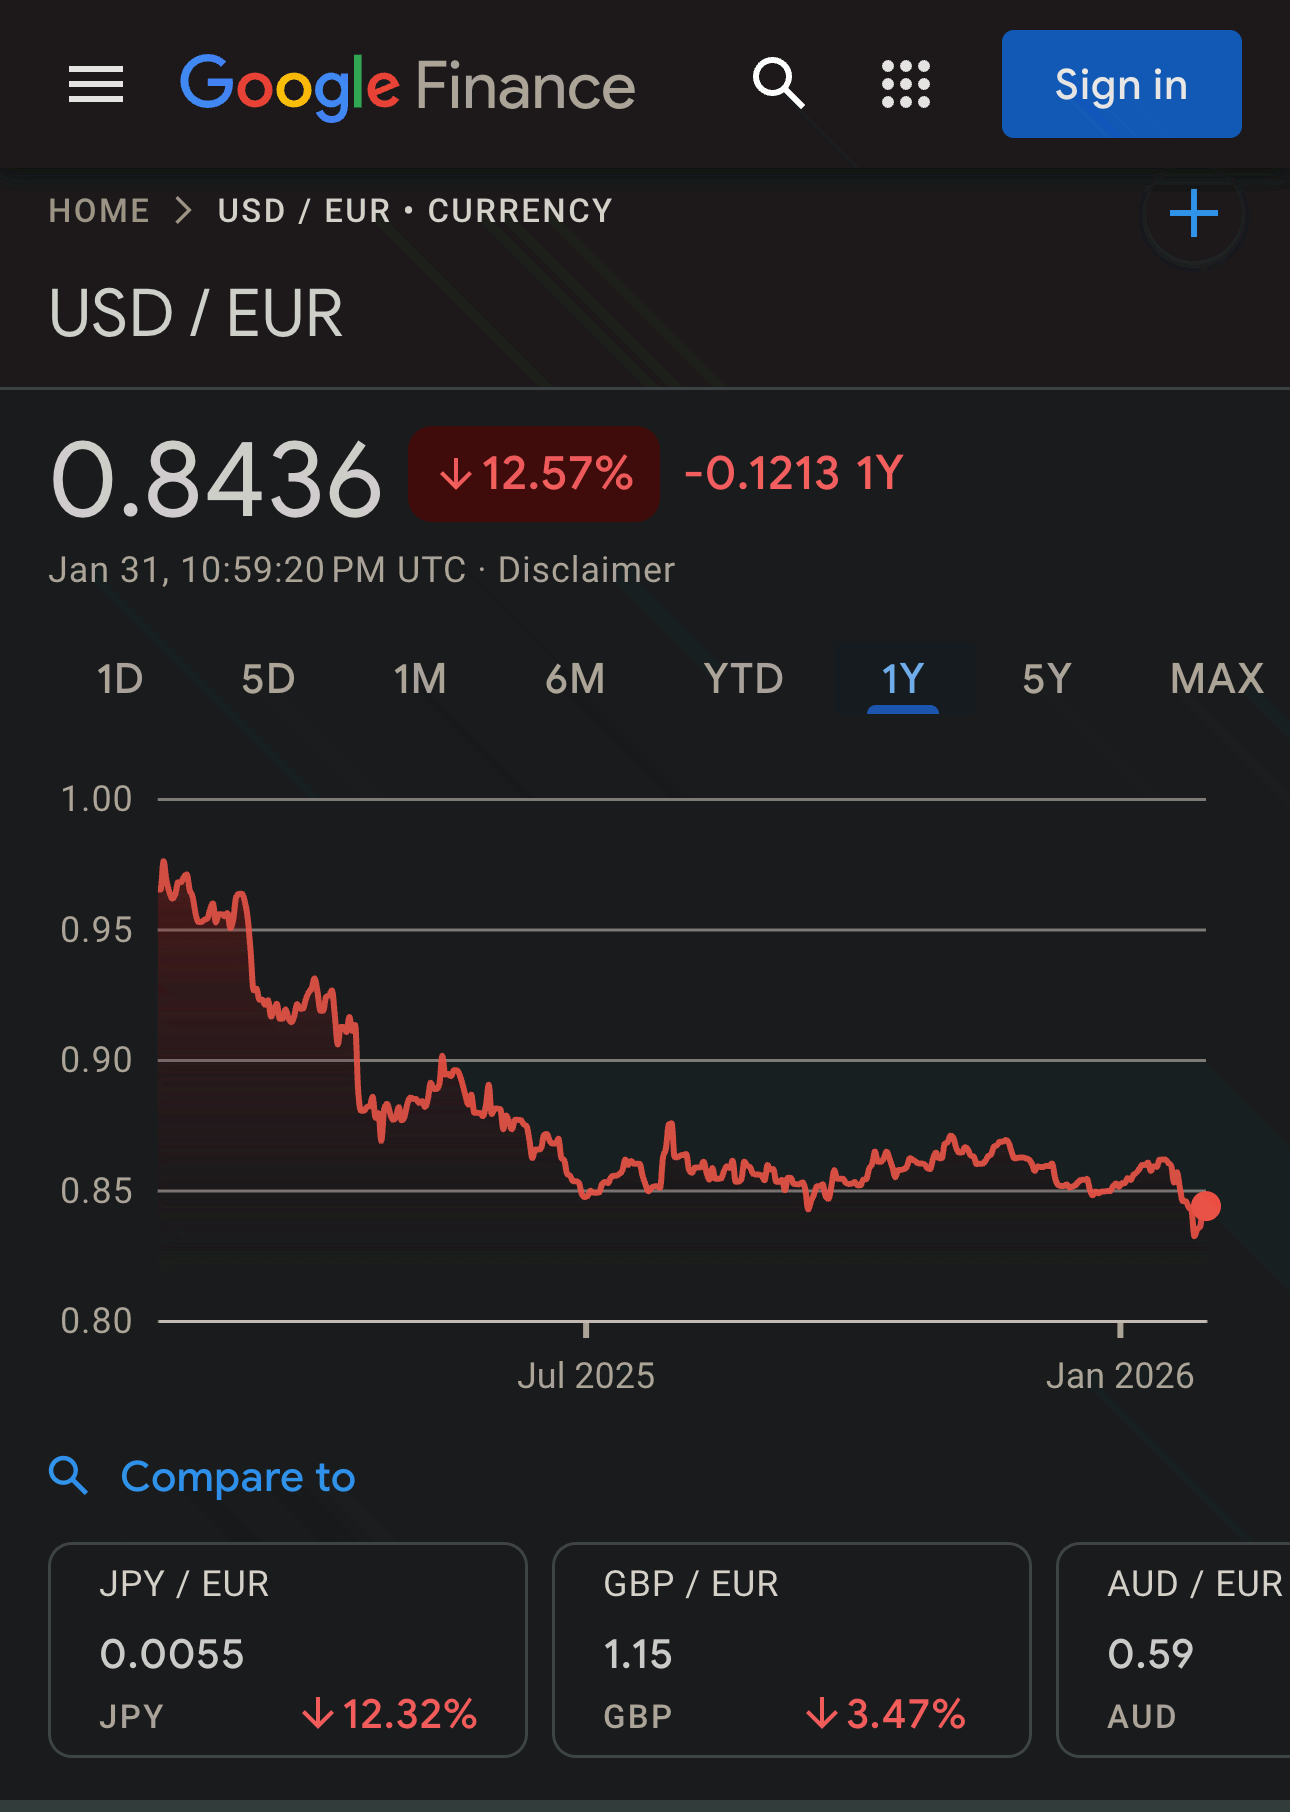This screenshot has width=1290, height=1812.
Task: Open the JPY / EUR comparison card
Action: [288, 1649]
